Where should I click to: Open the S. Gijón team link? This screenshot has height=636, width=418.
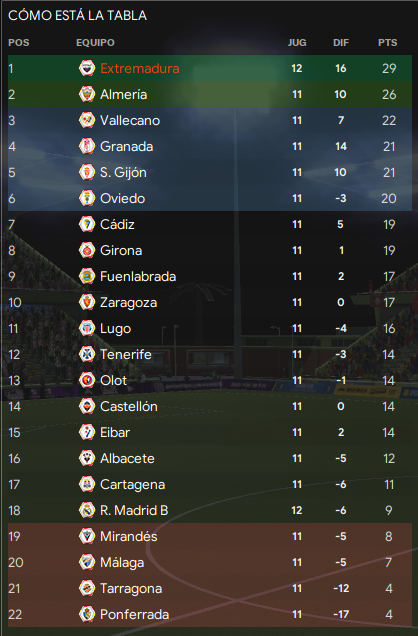tap(123, 172)
